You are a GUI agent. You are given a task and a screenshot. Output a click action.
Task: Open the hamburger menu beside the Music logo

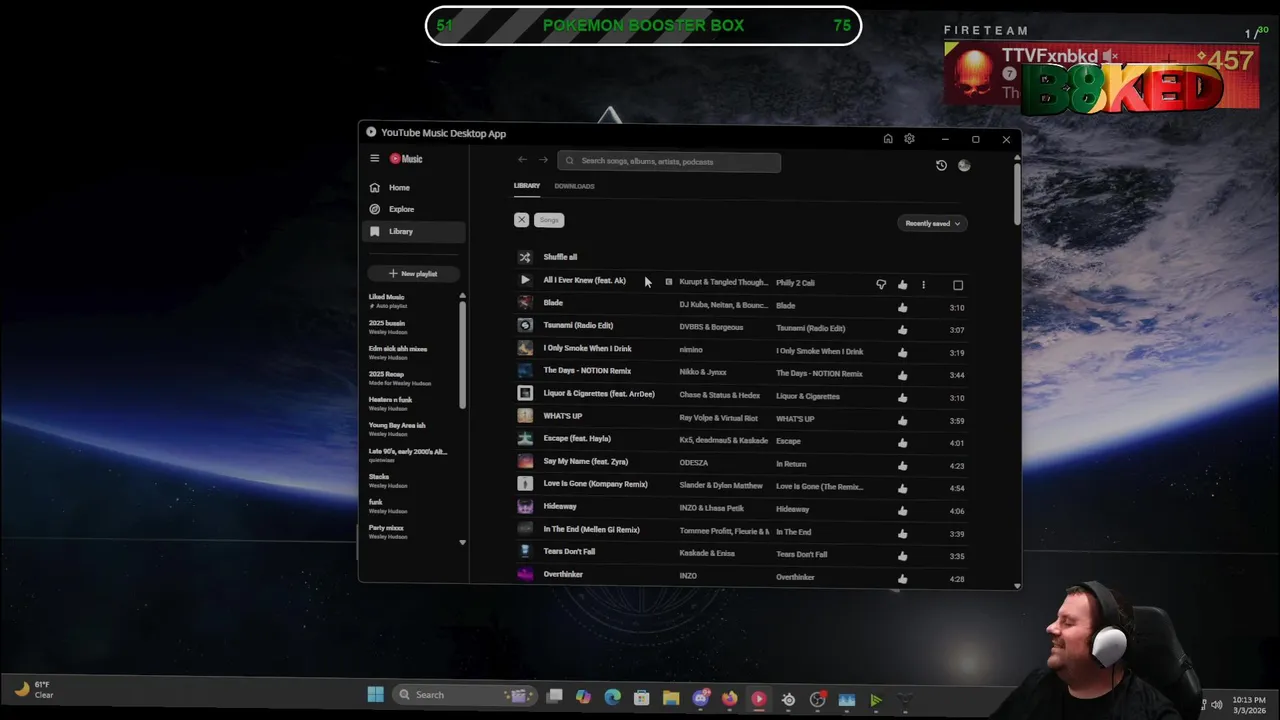(375, 158)
